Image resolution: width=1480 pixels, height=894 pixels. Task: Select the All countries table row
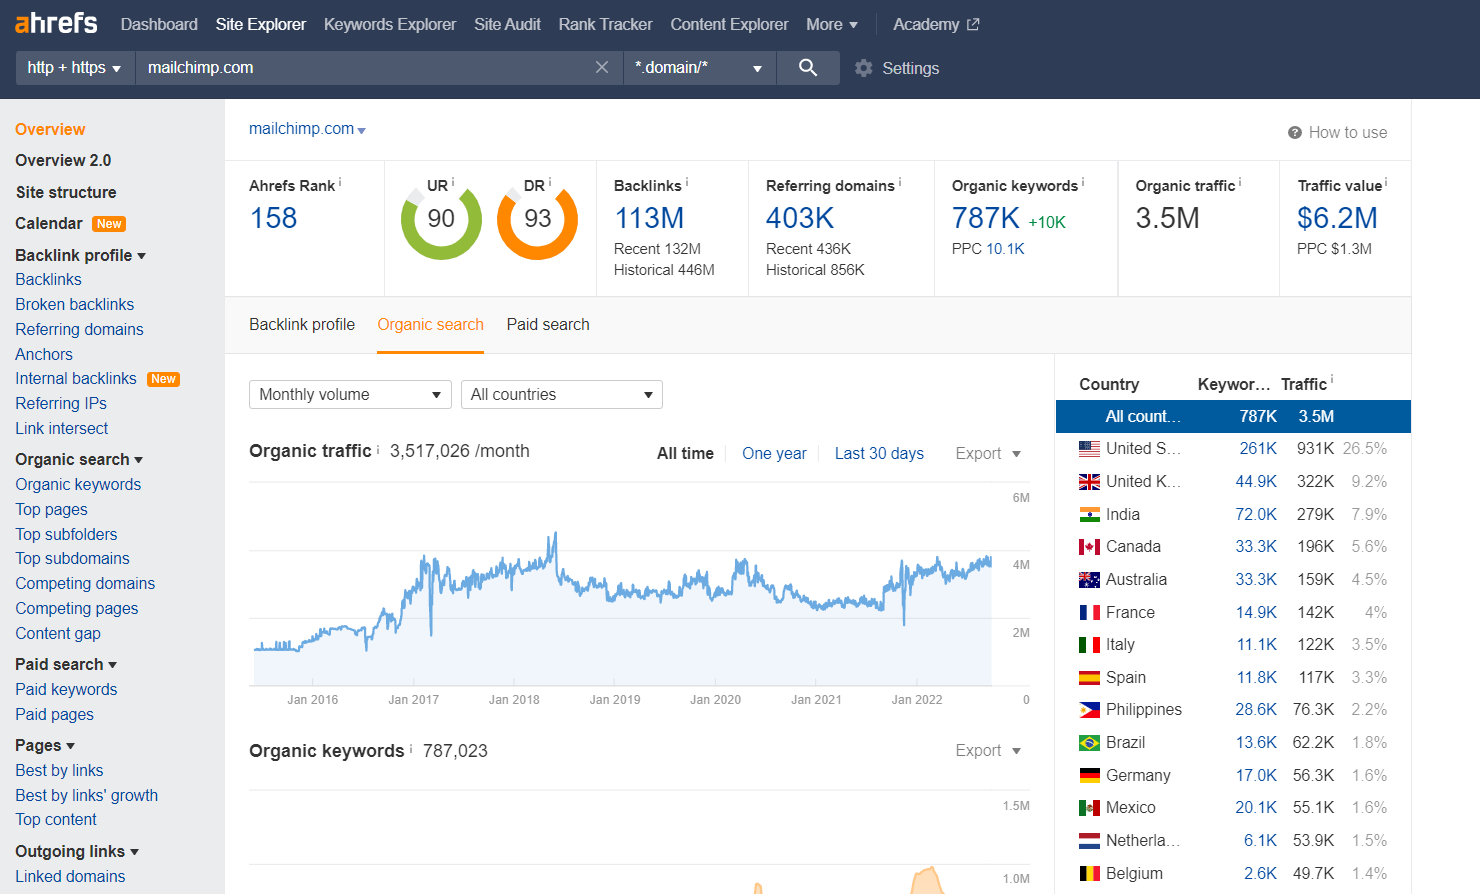tap(1233, 416)
